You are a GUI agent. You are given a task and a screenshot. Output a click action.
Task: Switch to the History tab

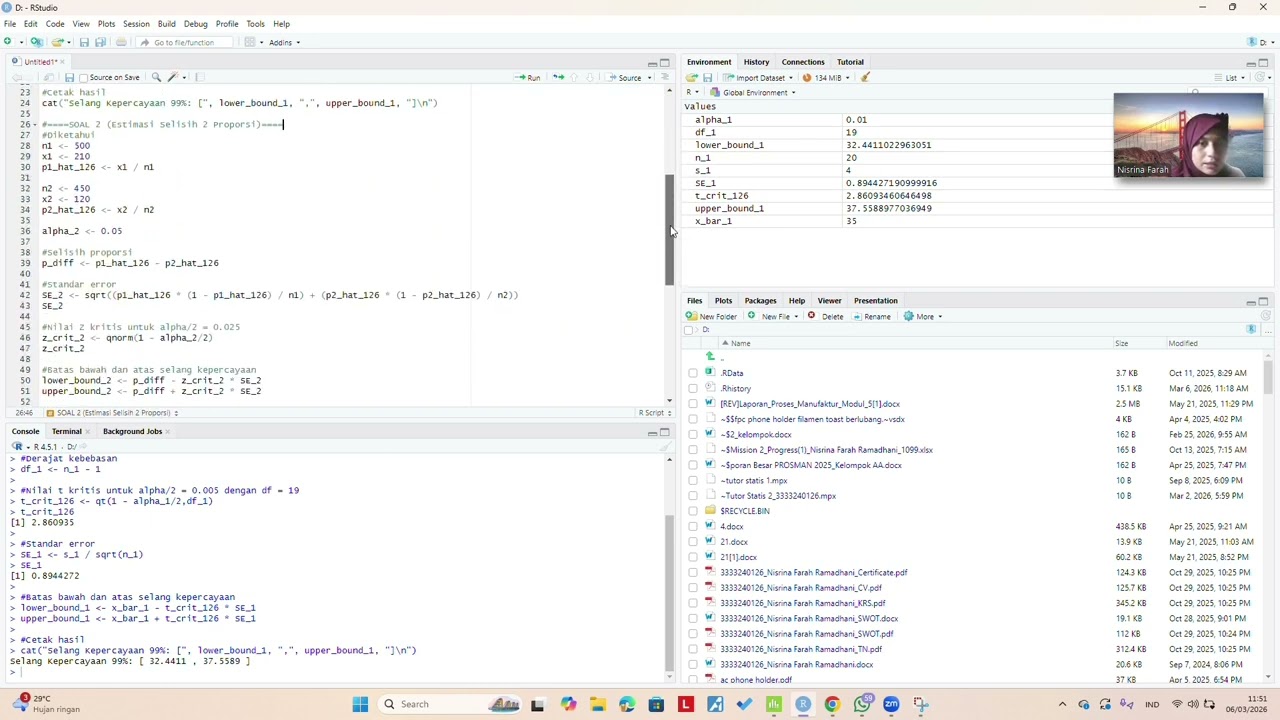pyautogui.click(x=756, y=62)
